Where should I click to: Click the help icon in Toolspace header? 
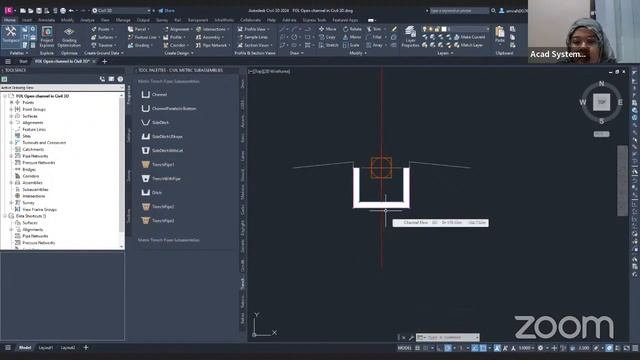click(x=120, y=79)
